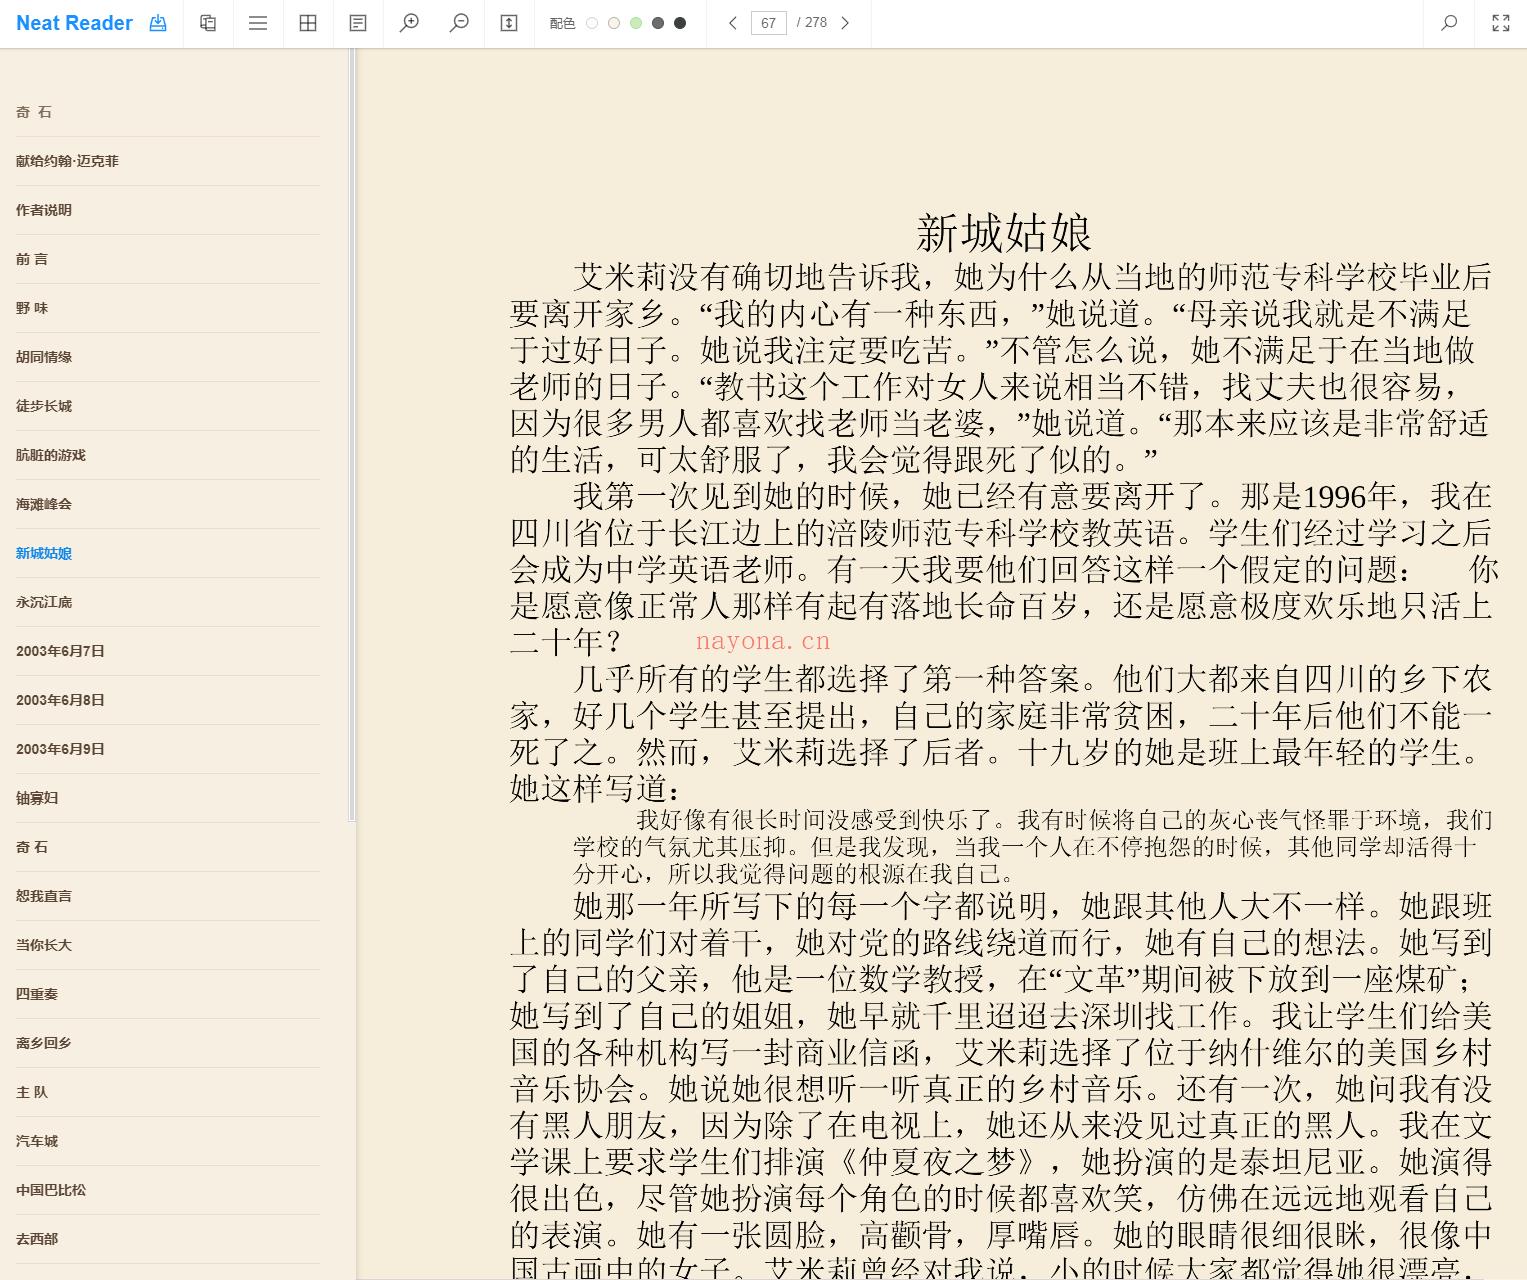Viewport: 1527px width, 1280px height.
Task: Click the page number input field showing 67
Action: point(769,23)
